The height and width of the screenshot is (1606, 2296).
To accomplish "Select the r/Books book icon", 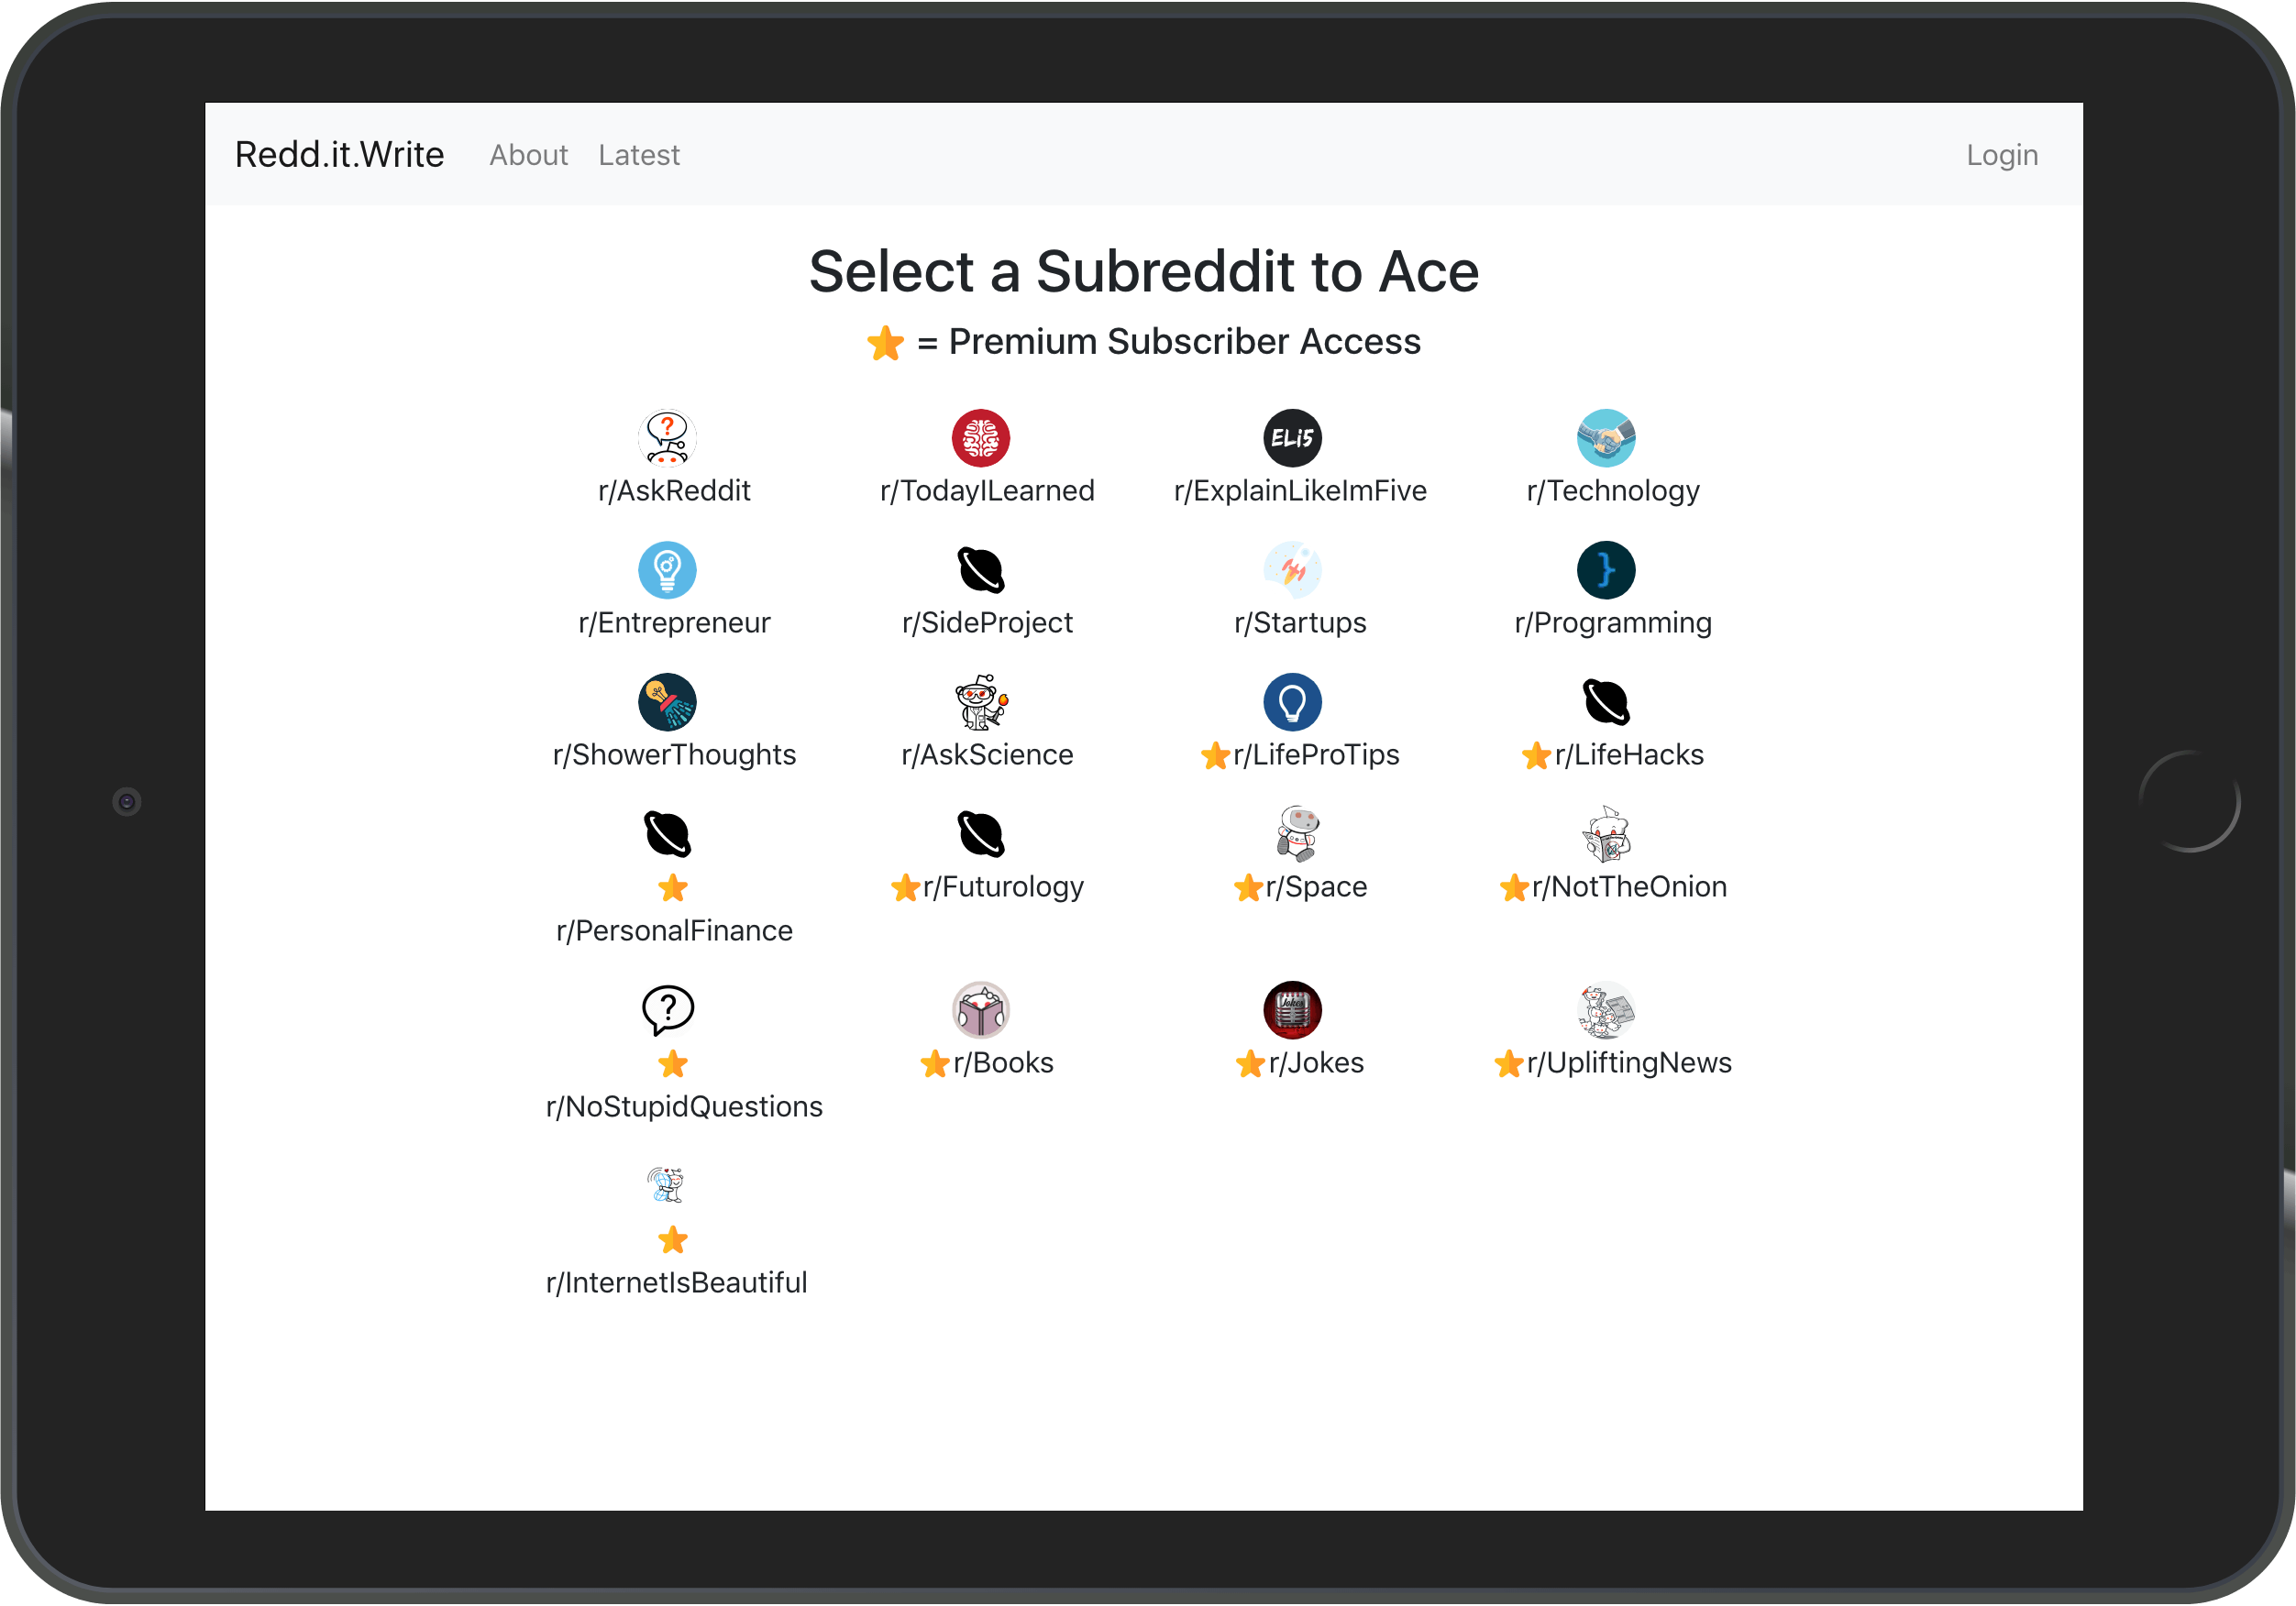I will (980, 1010).
